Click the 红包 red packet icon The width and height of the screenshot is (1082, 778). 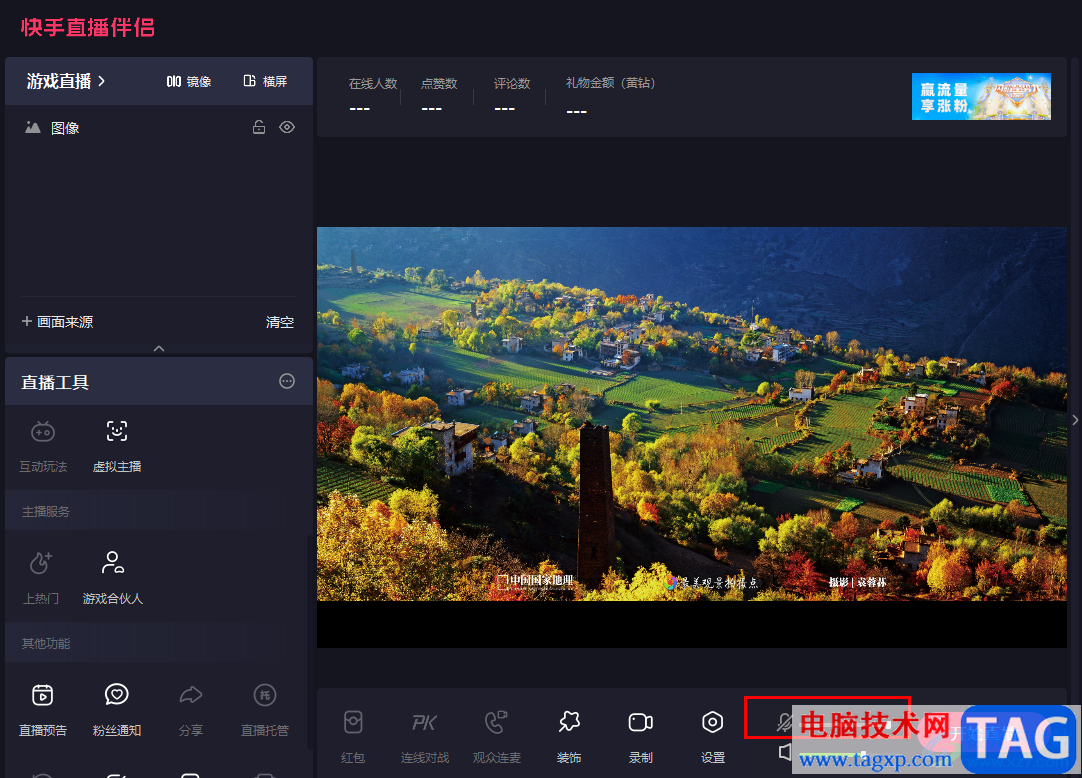[353, 737]
